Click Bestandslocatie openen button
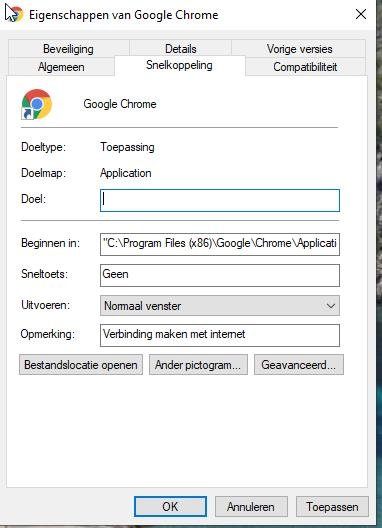This screenshot has height=528, width=382. click(81, 365)
